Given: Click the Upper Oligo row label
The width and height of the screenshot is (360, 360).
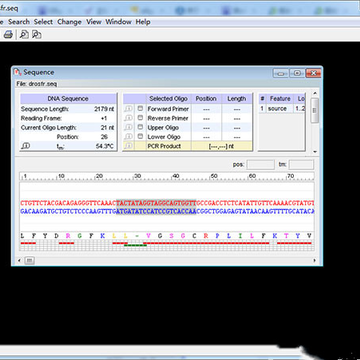Looking at the screenshot, I should tap(163, 127).
